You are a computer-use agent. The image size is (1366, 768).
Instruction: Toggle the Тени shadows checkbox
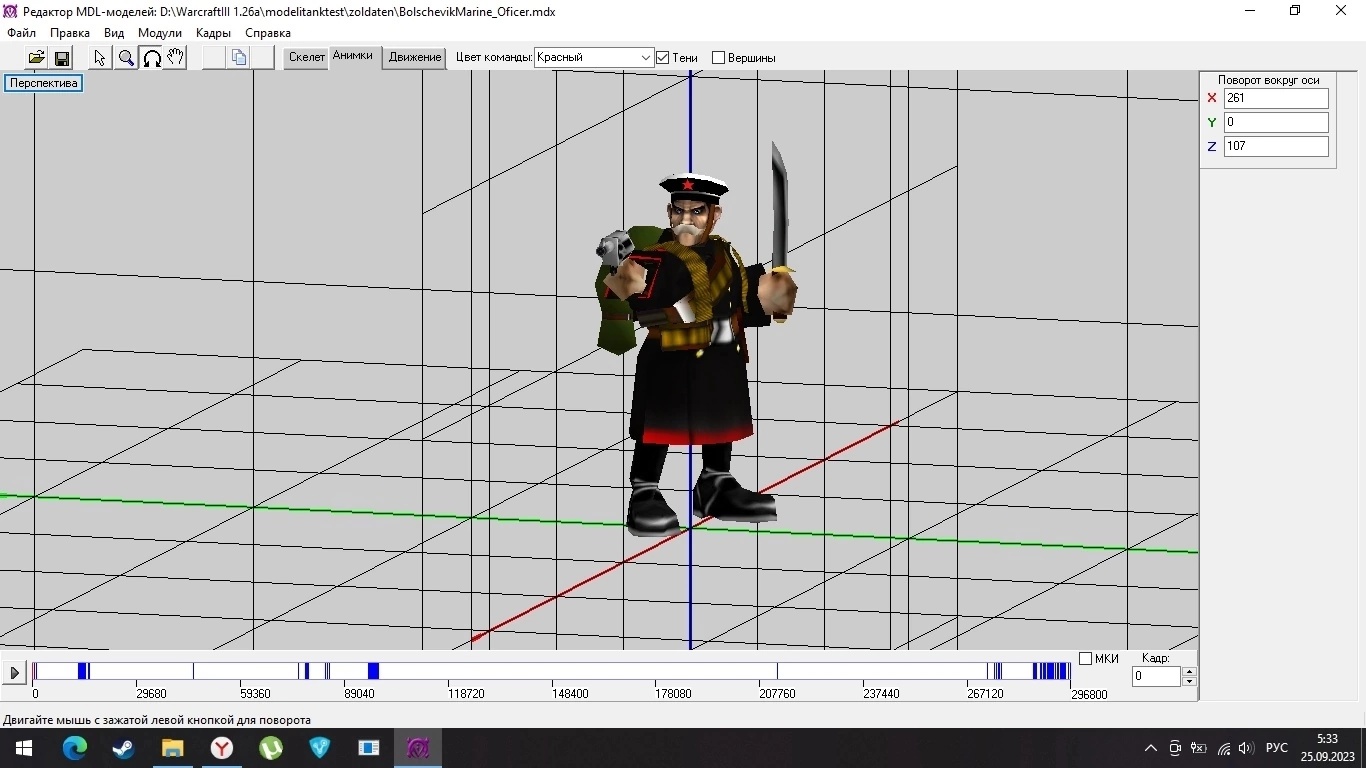pyautogui.click(x=662, y=58)
